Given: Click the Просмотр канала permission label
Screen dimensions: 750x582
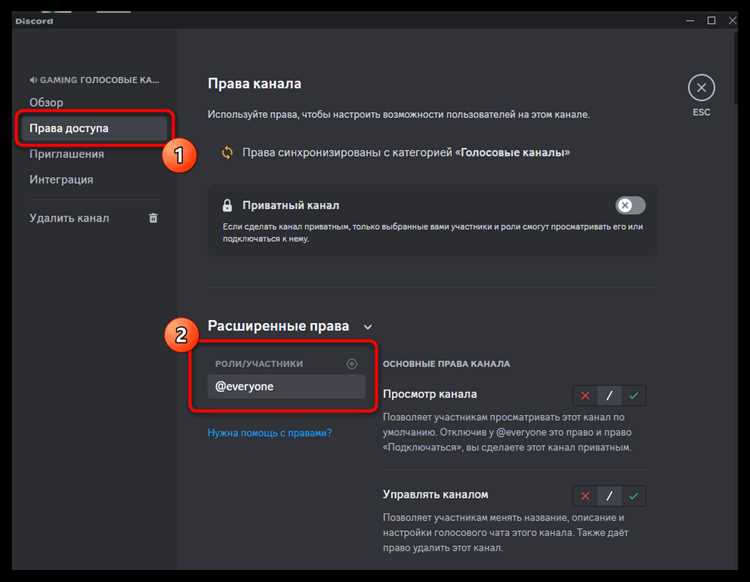Looking at the screenshot, I should (430, 394).
